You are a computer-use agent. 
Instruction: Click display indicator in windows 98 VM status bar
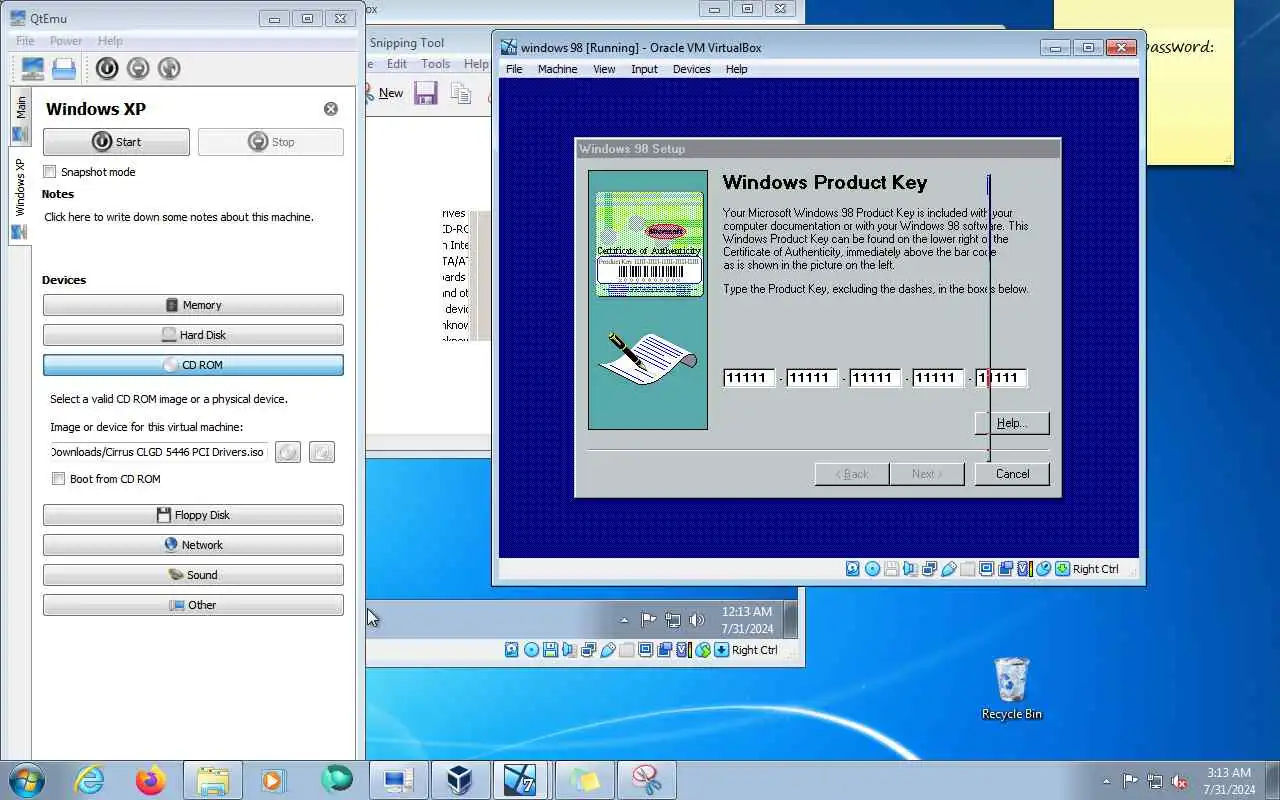986,569
